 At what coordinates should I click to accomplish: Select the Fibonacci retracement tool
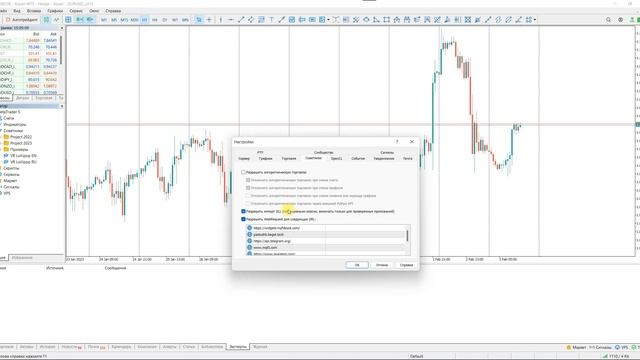point(261,20)
